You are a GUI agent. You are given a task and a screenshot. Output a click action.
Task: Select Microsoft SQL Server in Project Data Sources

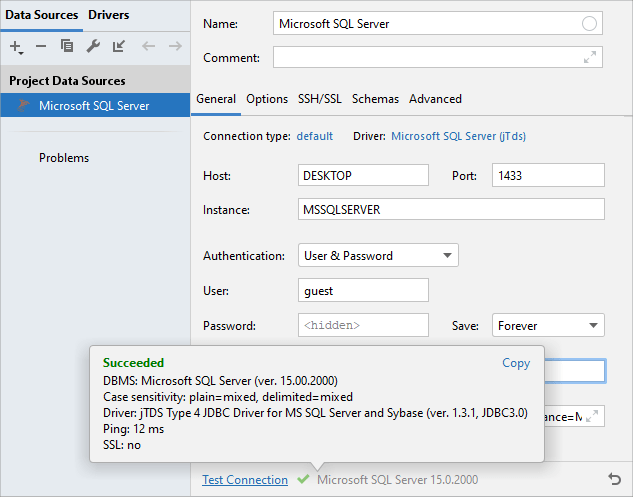coord(94,106)
